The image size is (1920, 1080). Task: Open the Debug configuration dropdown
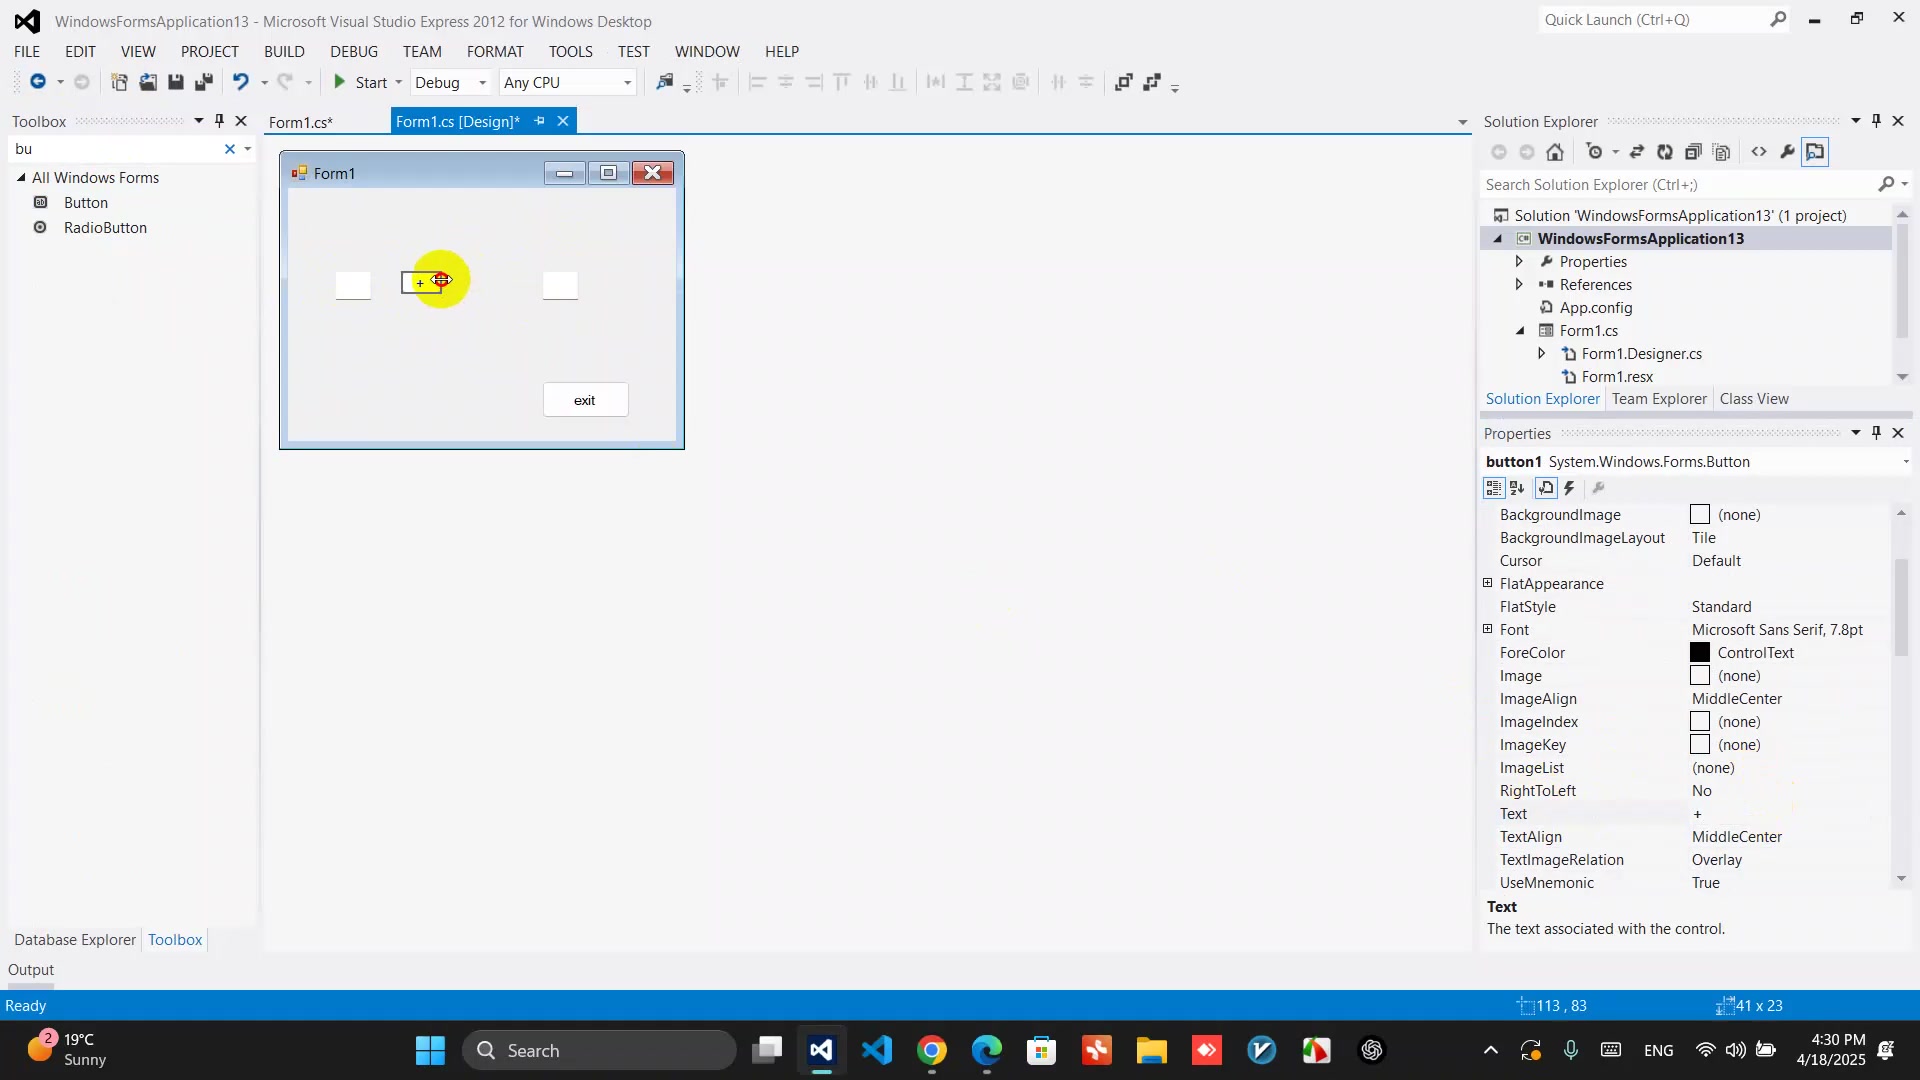(x=482, y=82)
